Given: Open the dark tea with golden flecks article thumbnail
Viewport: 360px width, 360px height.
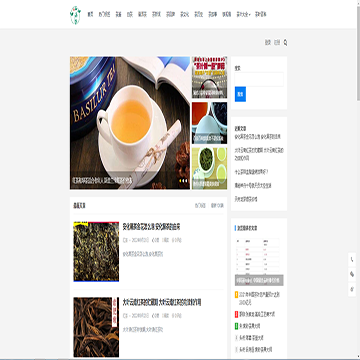Looking at the screenshot, I should coord(96,252).
